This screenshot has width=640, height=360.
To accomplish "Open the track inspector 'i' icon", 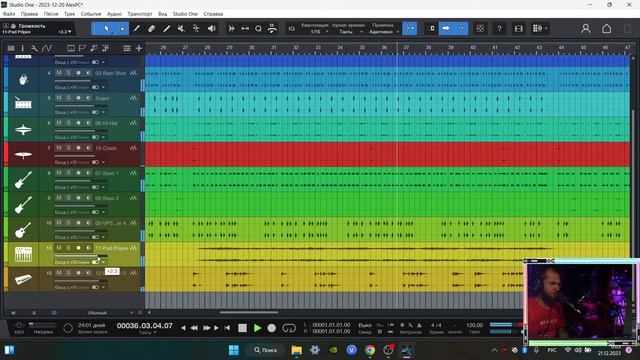I will [x=22, y=48].
